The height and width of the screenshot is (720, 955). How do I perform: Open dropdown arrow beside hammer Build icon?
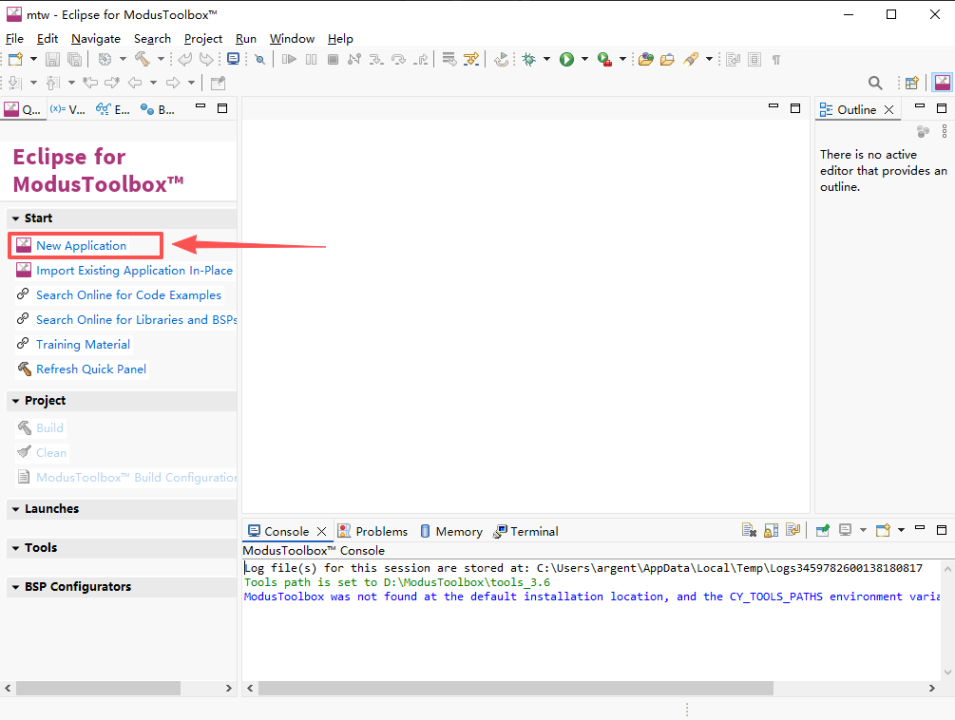tap(161, 59)
